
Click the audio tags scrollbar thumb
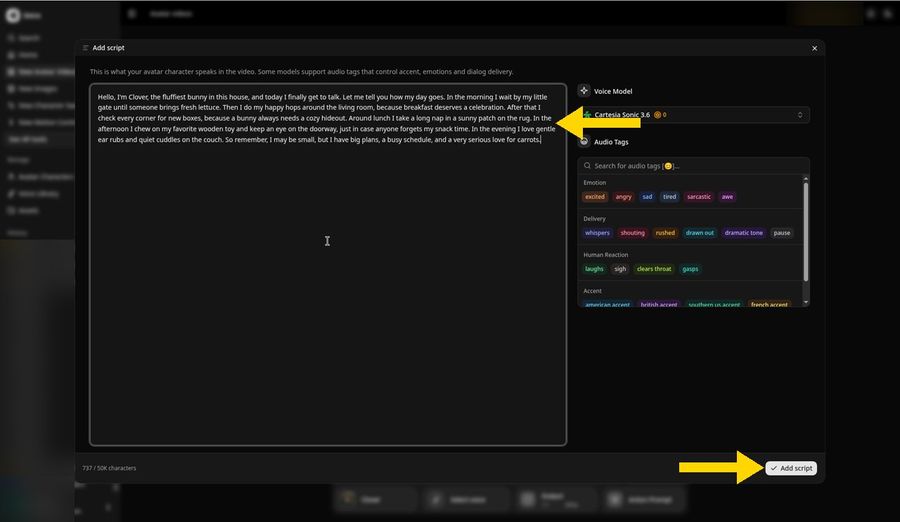[x=806, y=232]
